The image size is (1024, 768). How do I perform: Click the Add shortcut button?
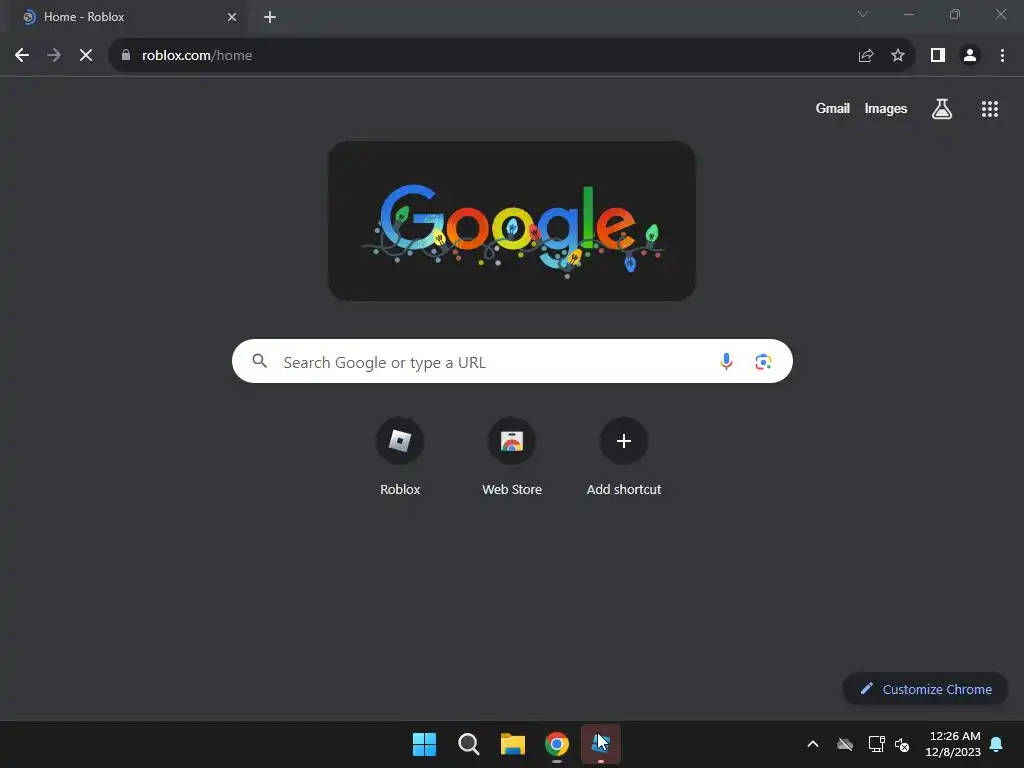pyautogui.click(x=624, y=457)
